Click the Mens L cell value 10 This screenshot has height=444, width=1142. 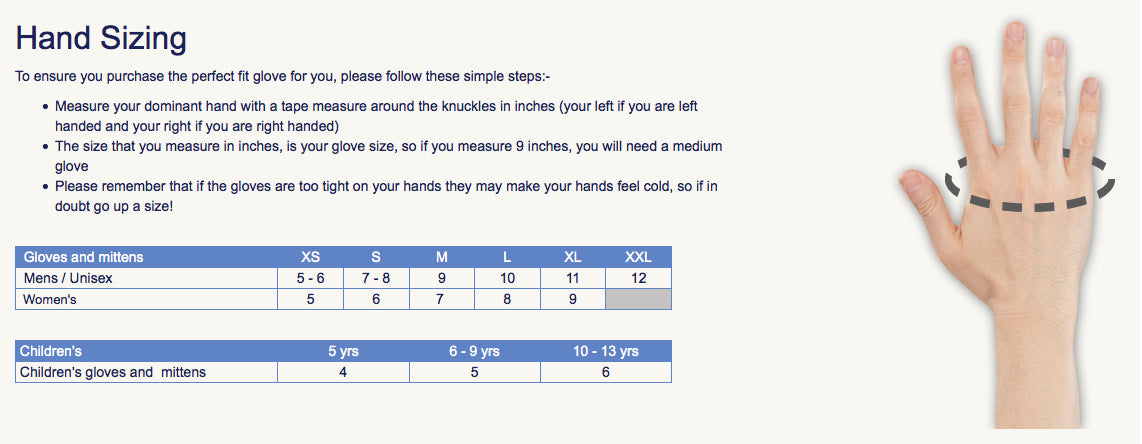click(x=507, y=278)
